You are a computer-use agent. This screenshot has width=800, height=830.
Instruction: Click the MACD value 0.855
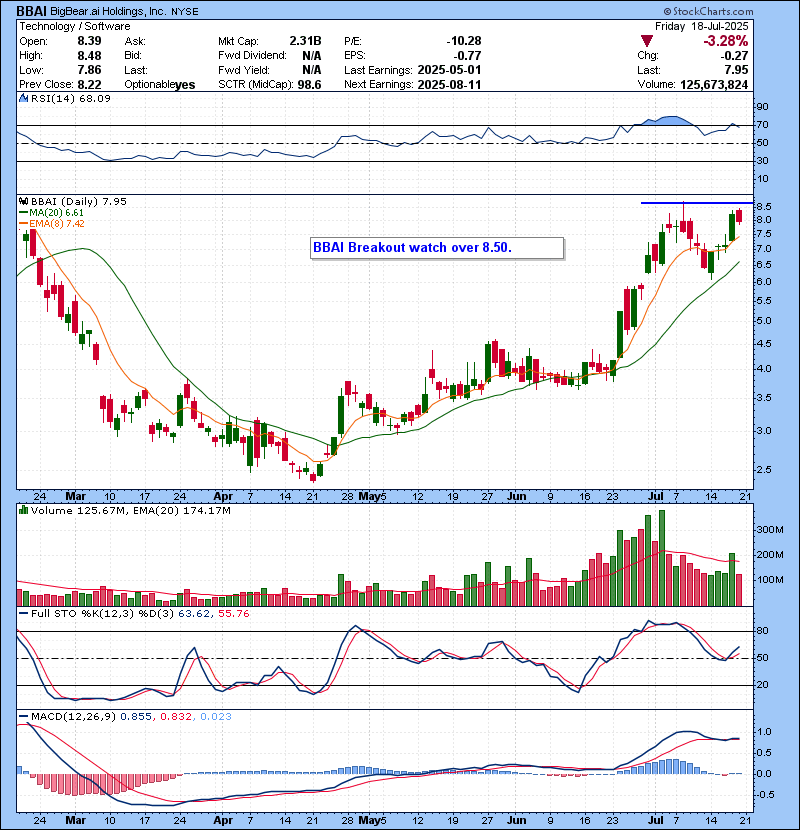(135, 716)
